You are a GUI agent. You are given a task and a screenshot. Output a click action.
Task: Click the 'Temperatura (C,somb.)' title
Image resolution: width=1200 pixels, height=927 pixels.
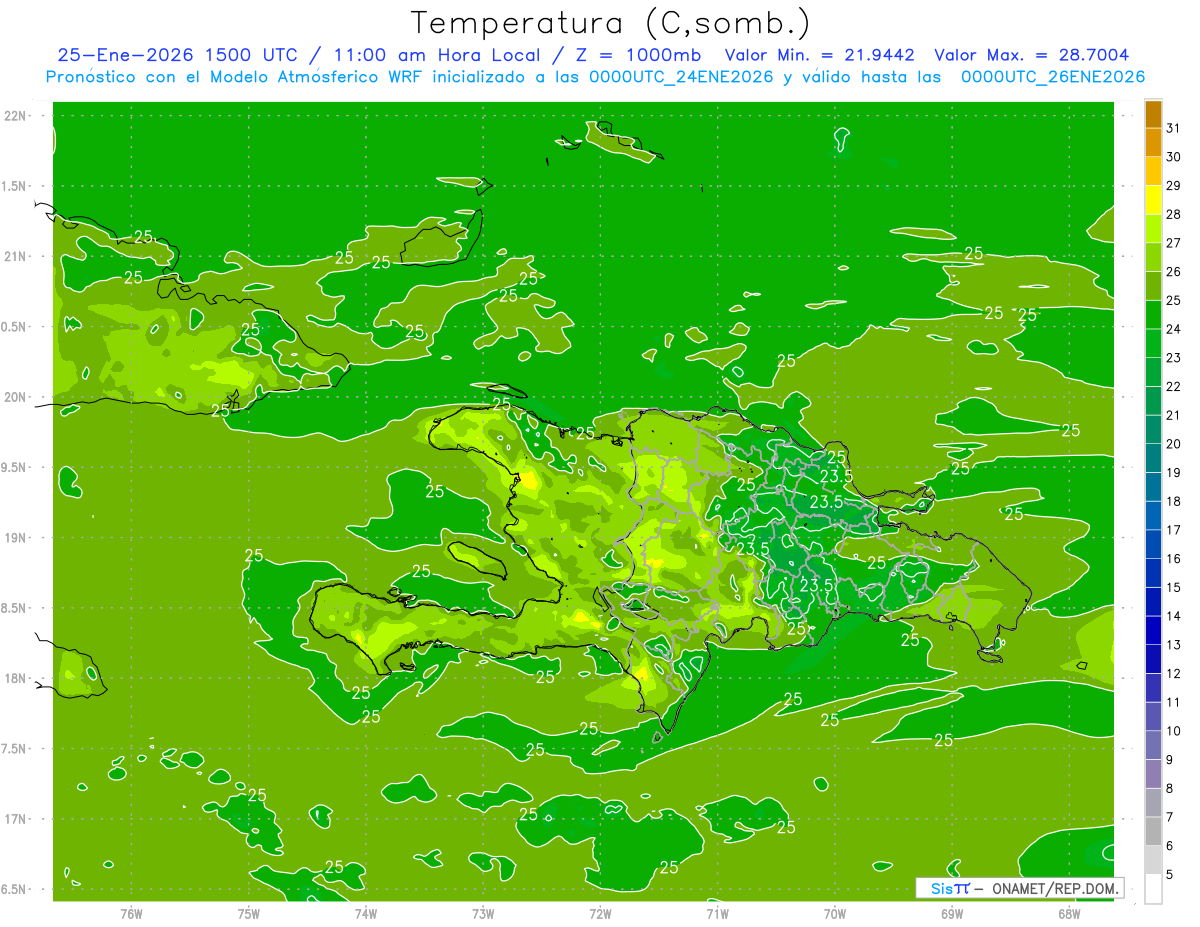[610, 23]
